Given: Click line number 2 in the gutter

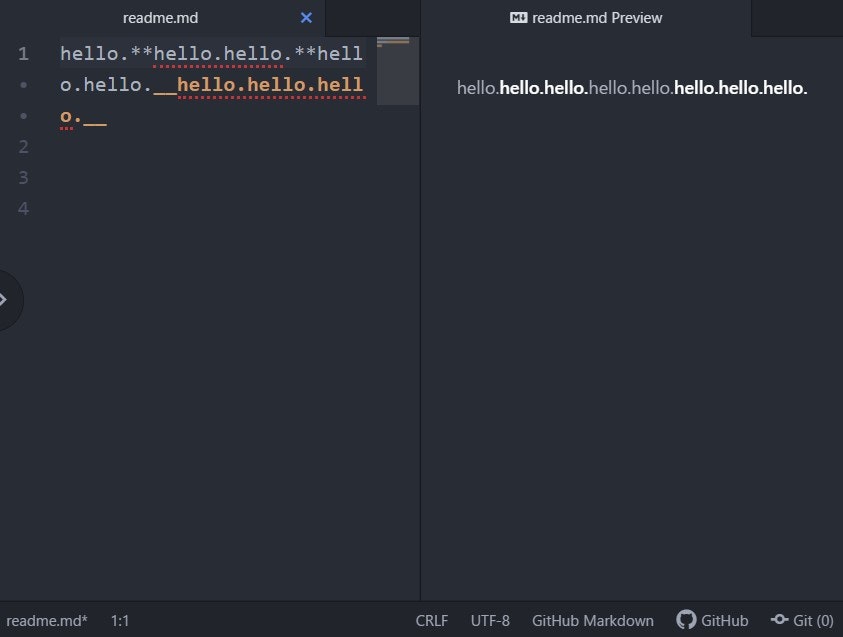Looking at the screenshot, I should (x=23, y=147).
